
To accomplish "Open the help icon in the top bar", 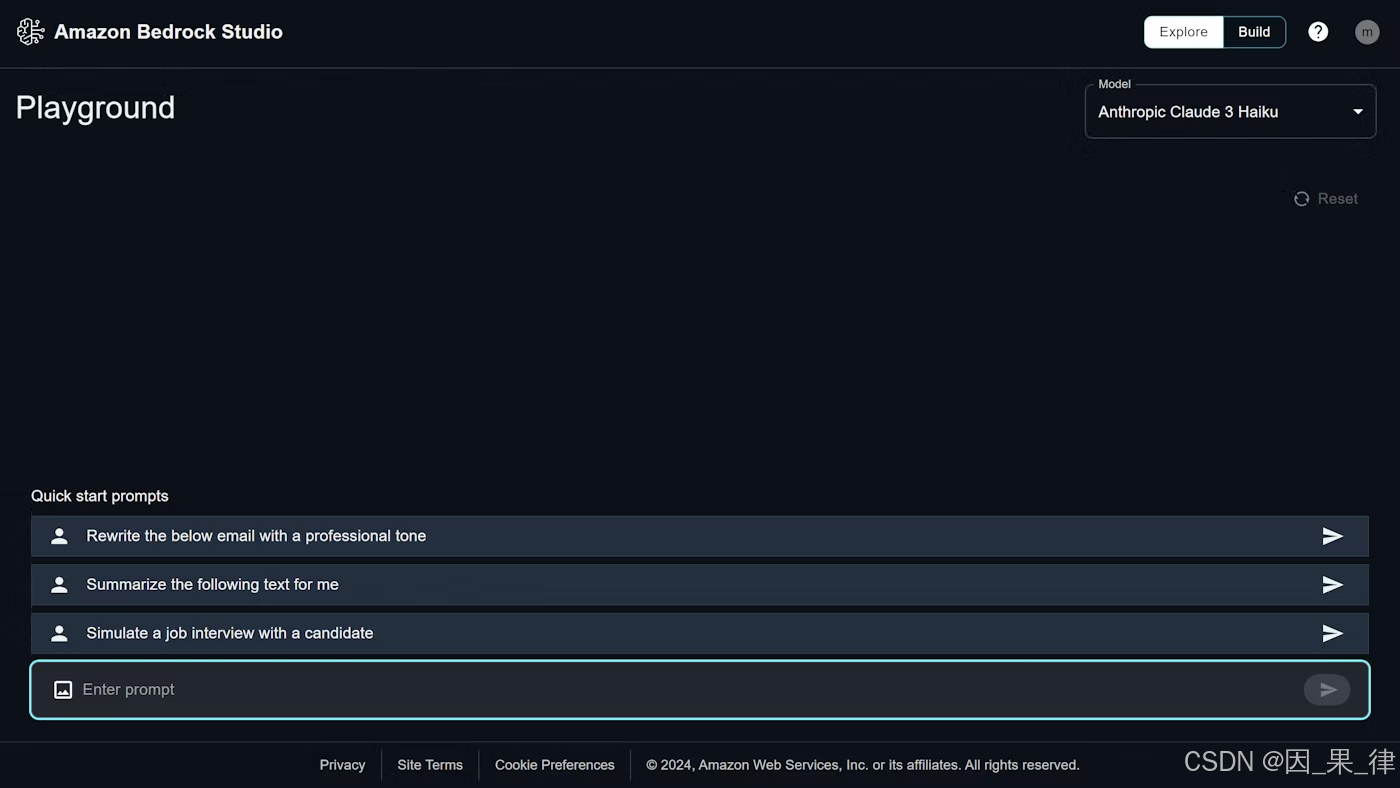I will pos(1318,31).
